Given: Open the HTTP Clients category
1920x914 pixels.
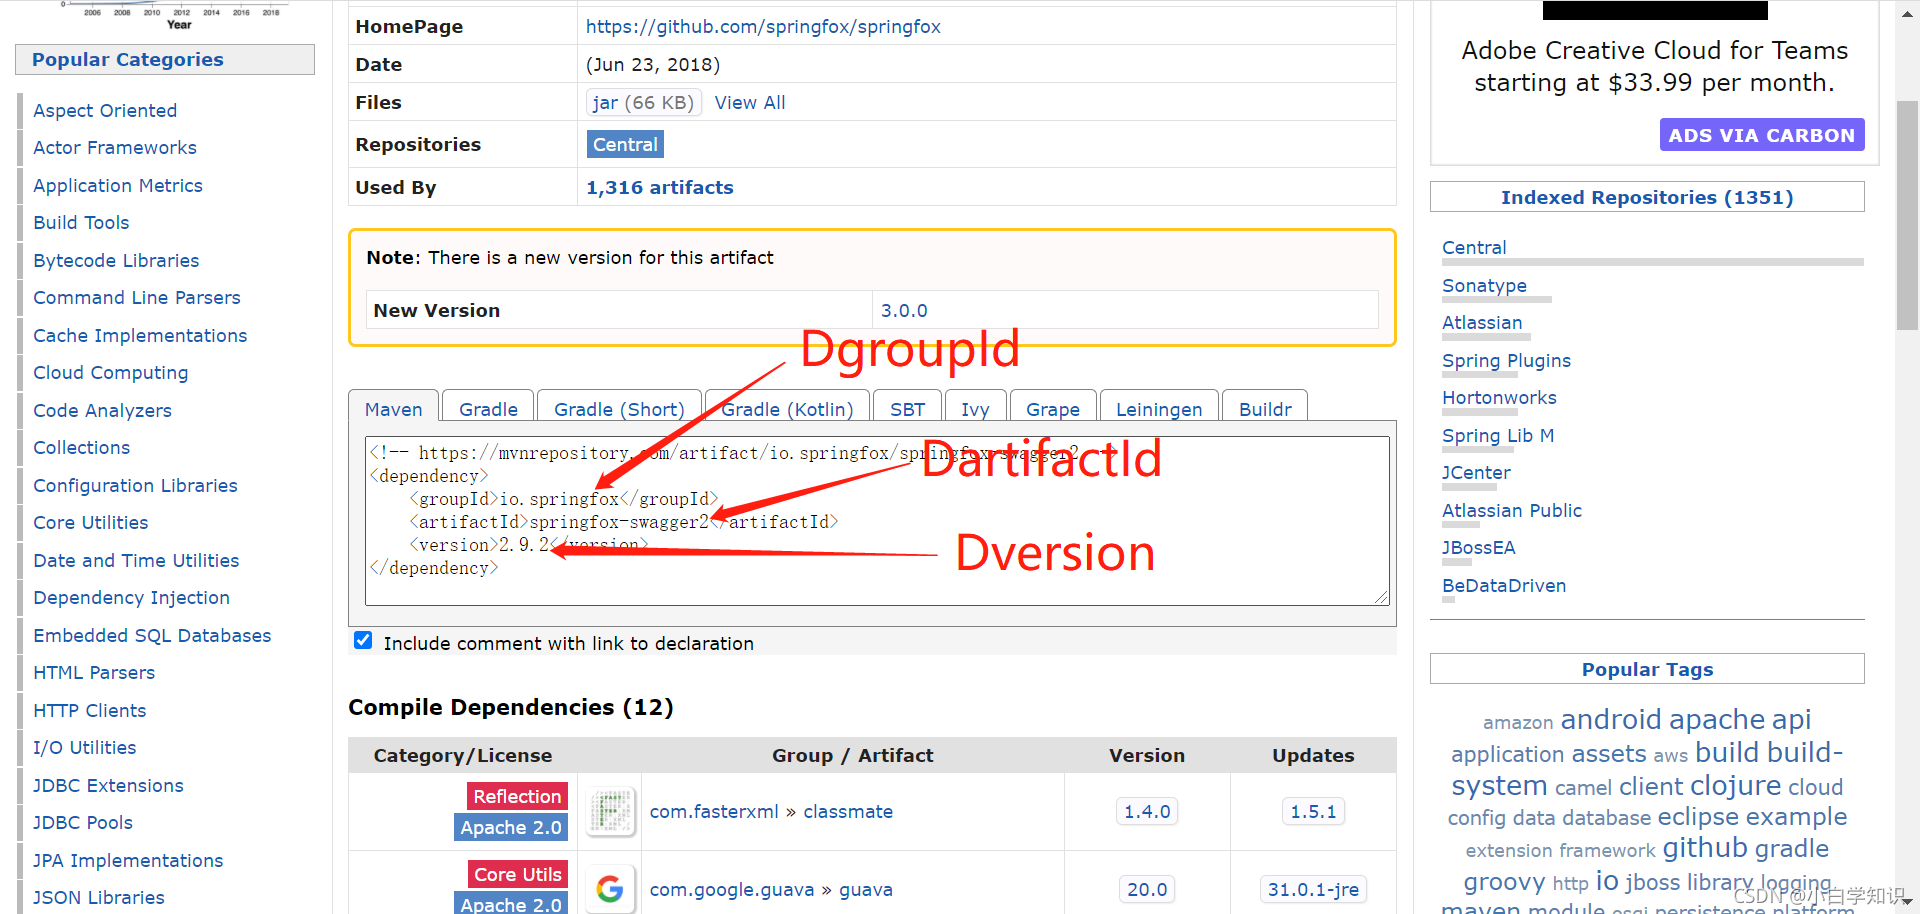Looking at the screenshot, I should (89, 711).
